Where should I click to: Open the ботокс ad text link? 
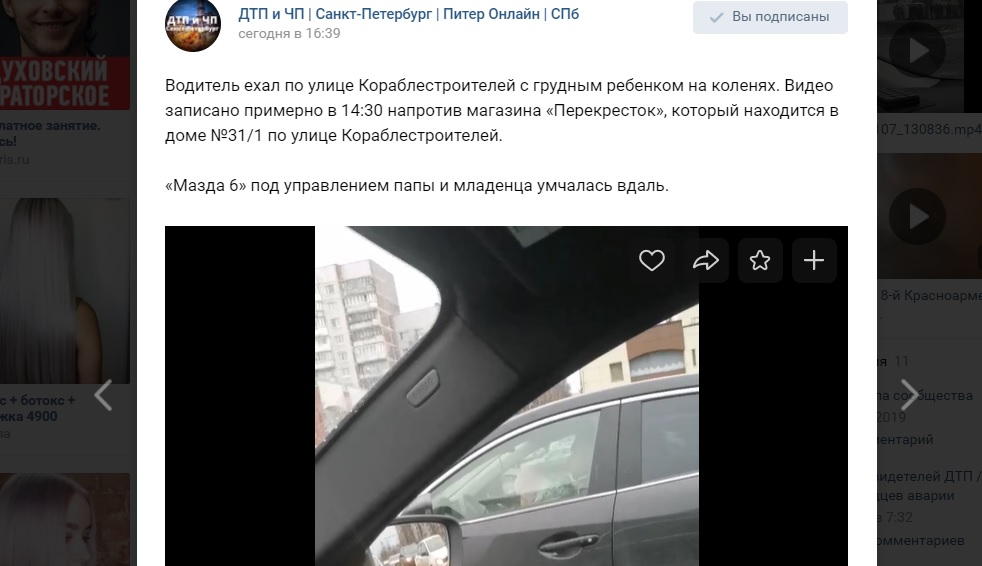(x=38, y=408)
